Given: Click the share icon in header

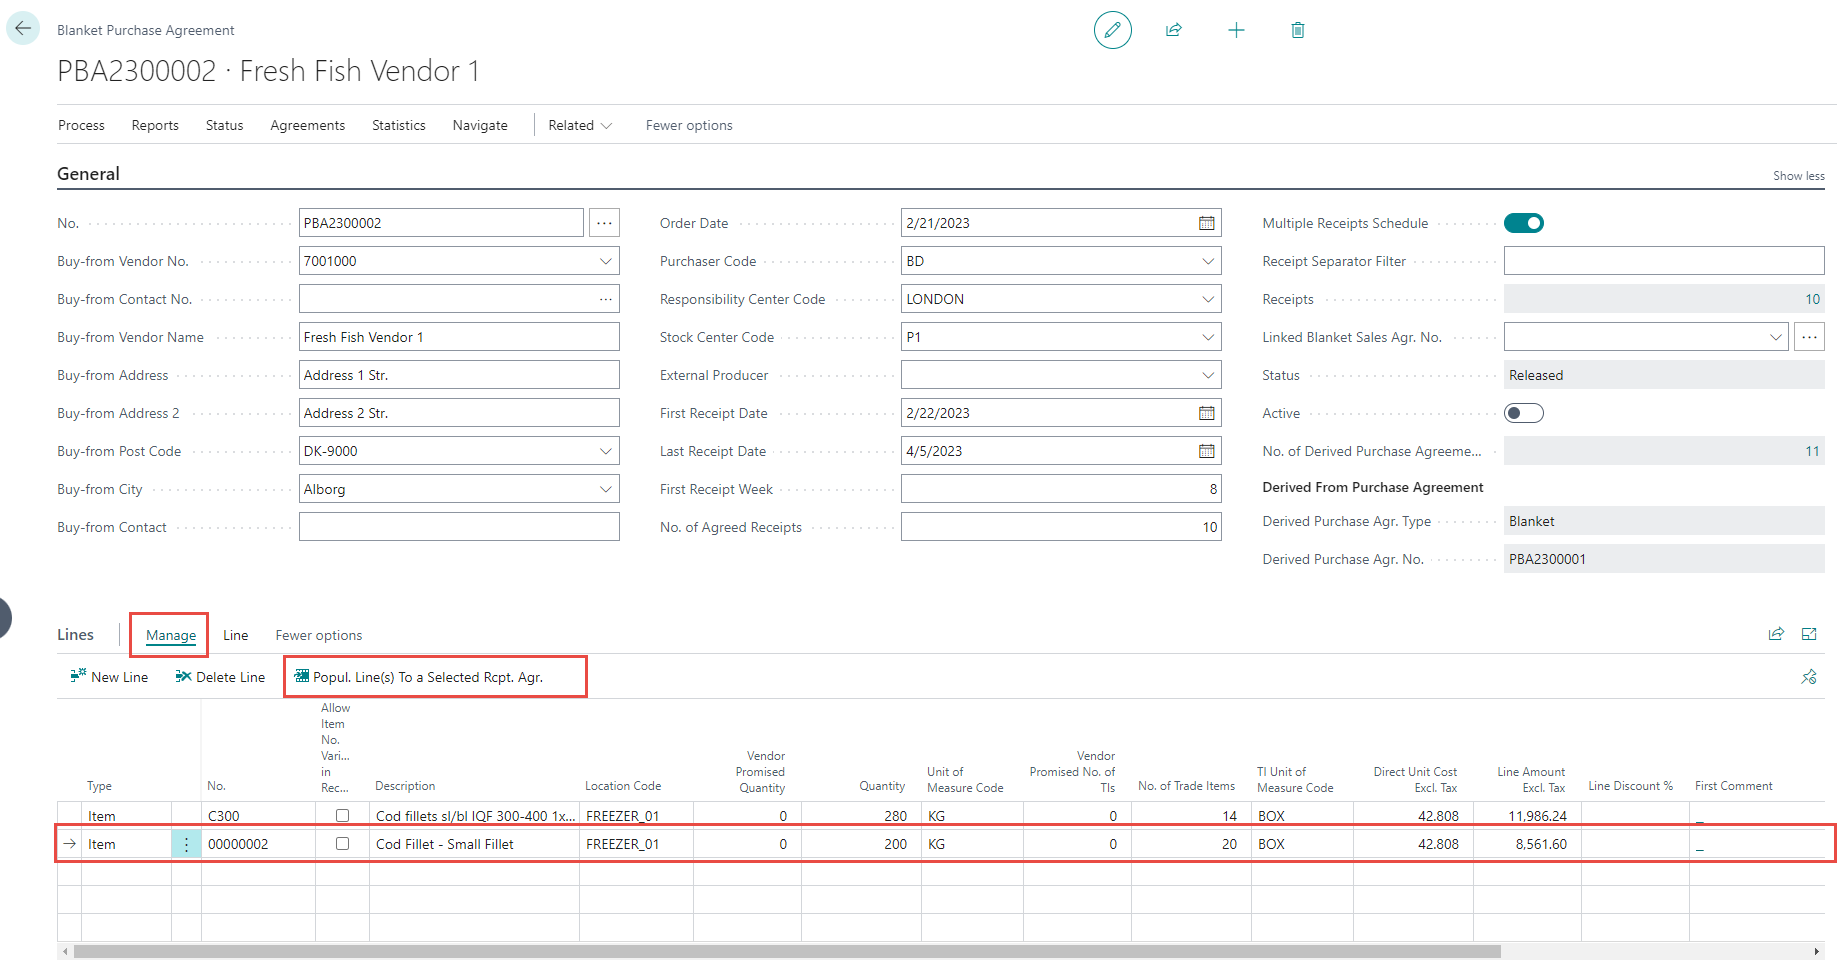Looking at the screenshot, I should click(x=1174, y=30).
